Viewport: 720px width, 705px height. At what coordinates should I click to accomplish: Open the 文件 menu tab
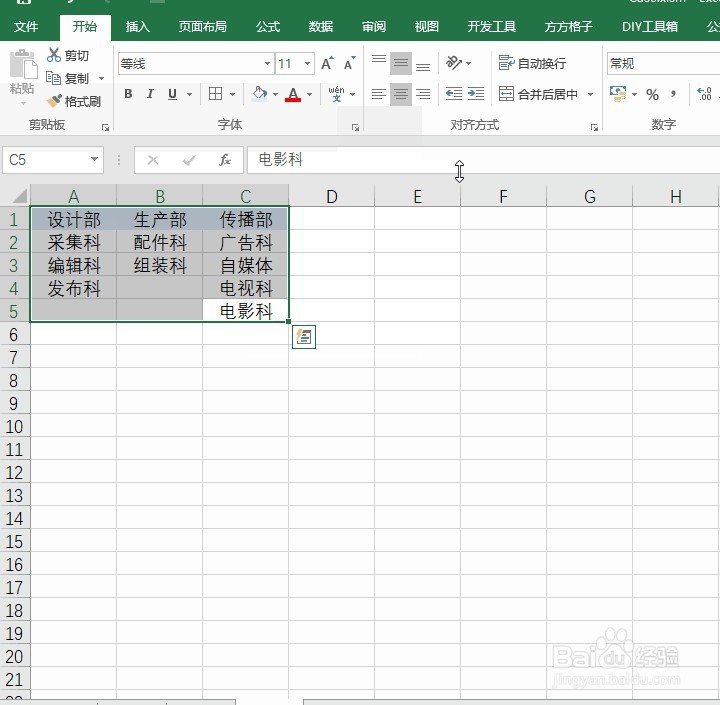point(26,27)
